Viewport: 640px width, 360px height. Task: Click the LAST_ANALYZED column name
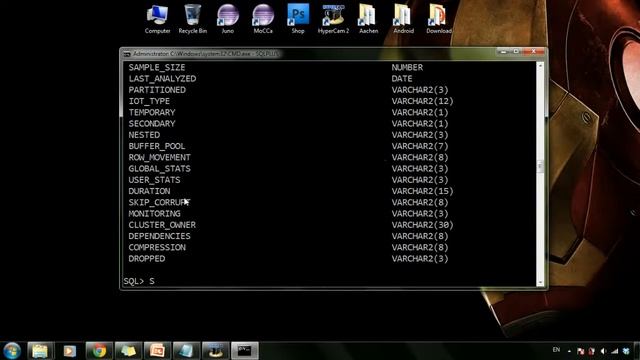coord(162,79)
